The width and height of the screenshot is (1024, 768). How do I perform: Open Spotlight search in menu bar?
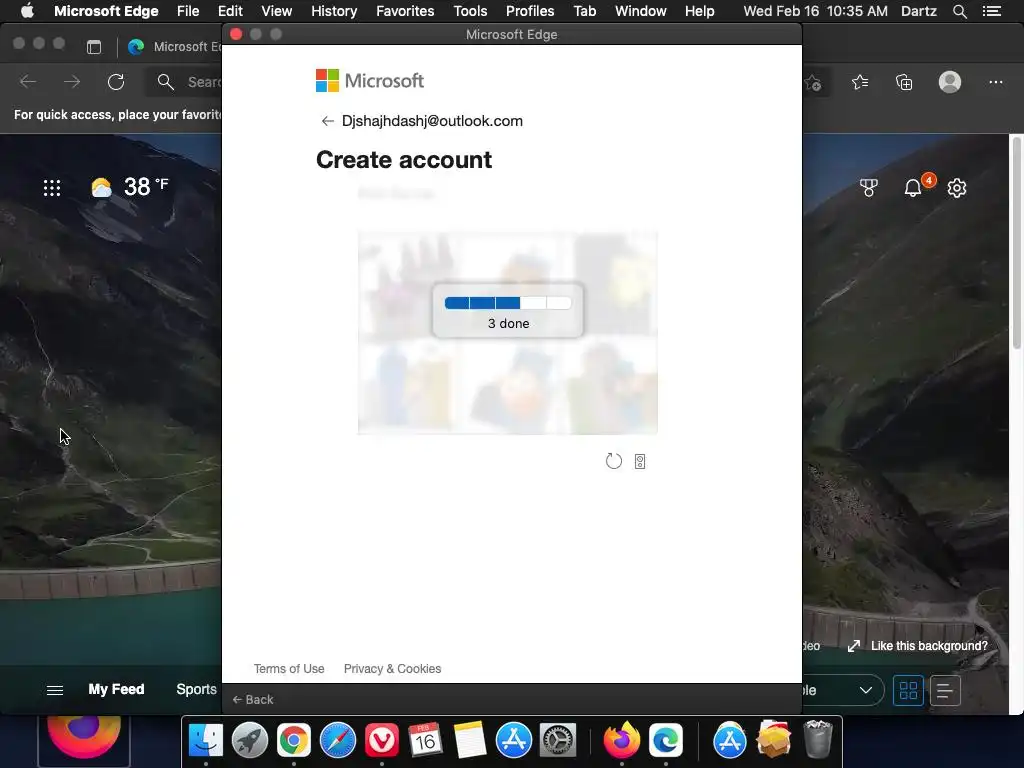(x=959, y=11)
